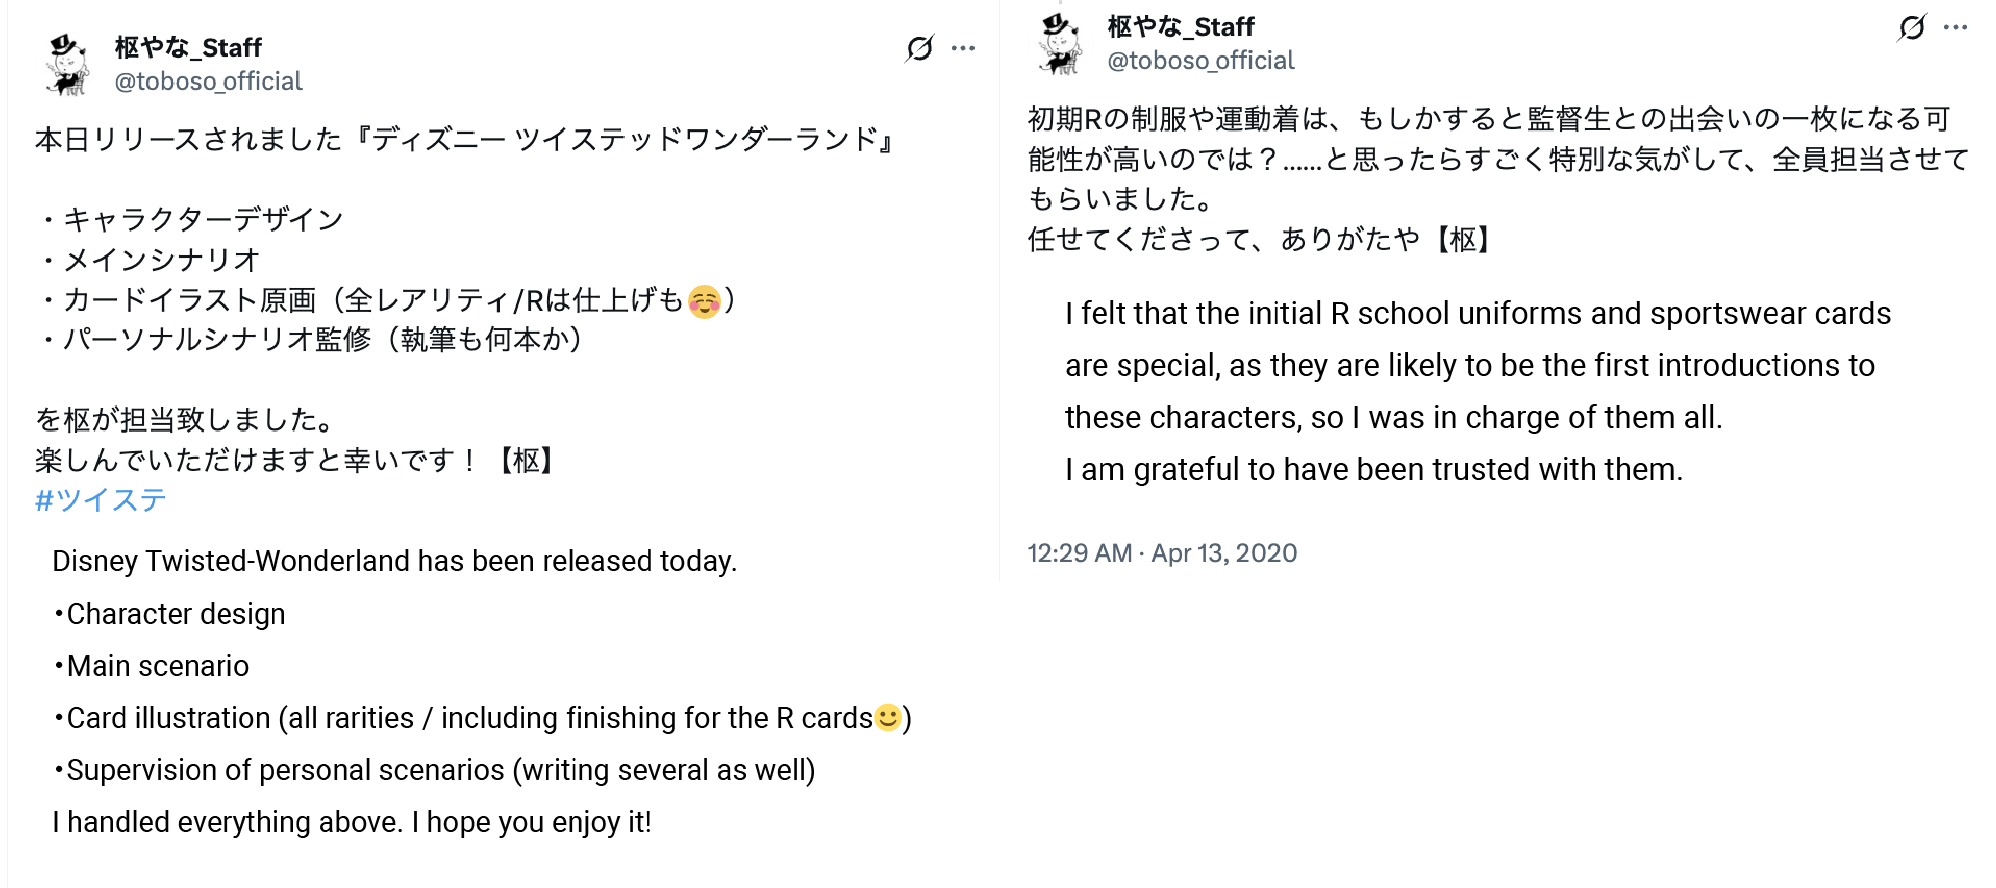
Task: Click the 枢やな_Staff display name on the R uniforms tweet
Action: coord(1181,27)
